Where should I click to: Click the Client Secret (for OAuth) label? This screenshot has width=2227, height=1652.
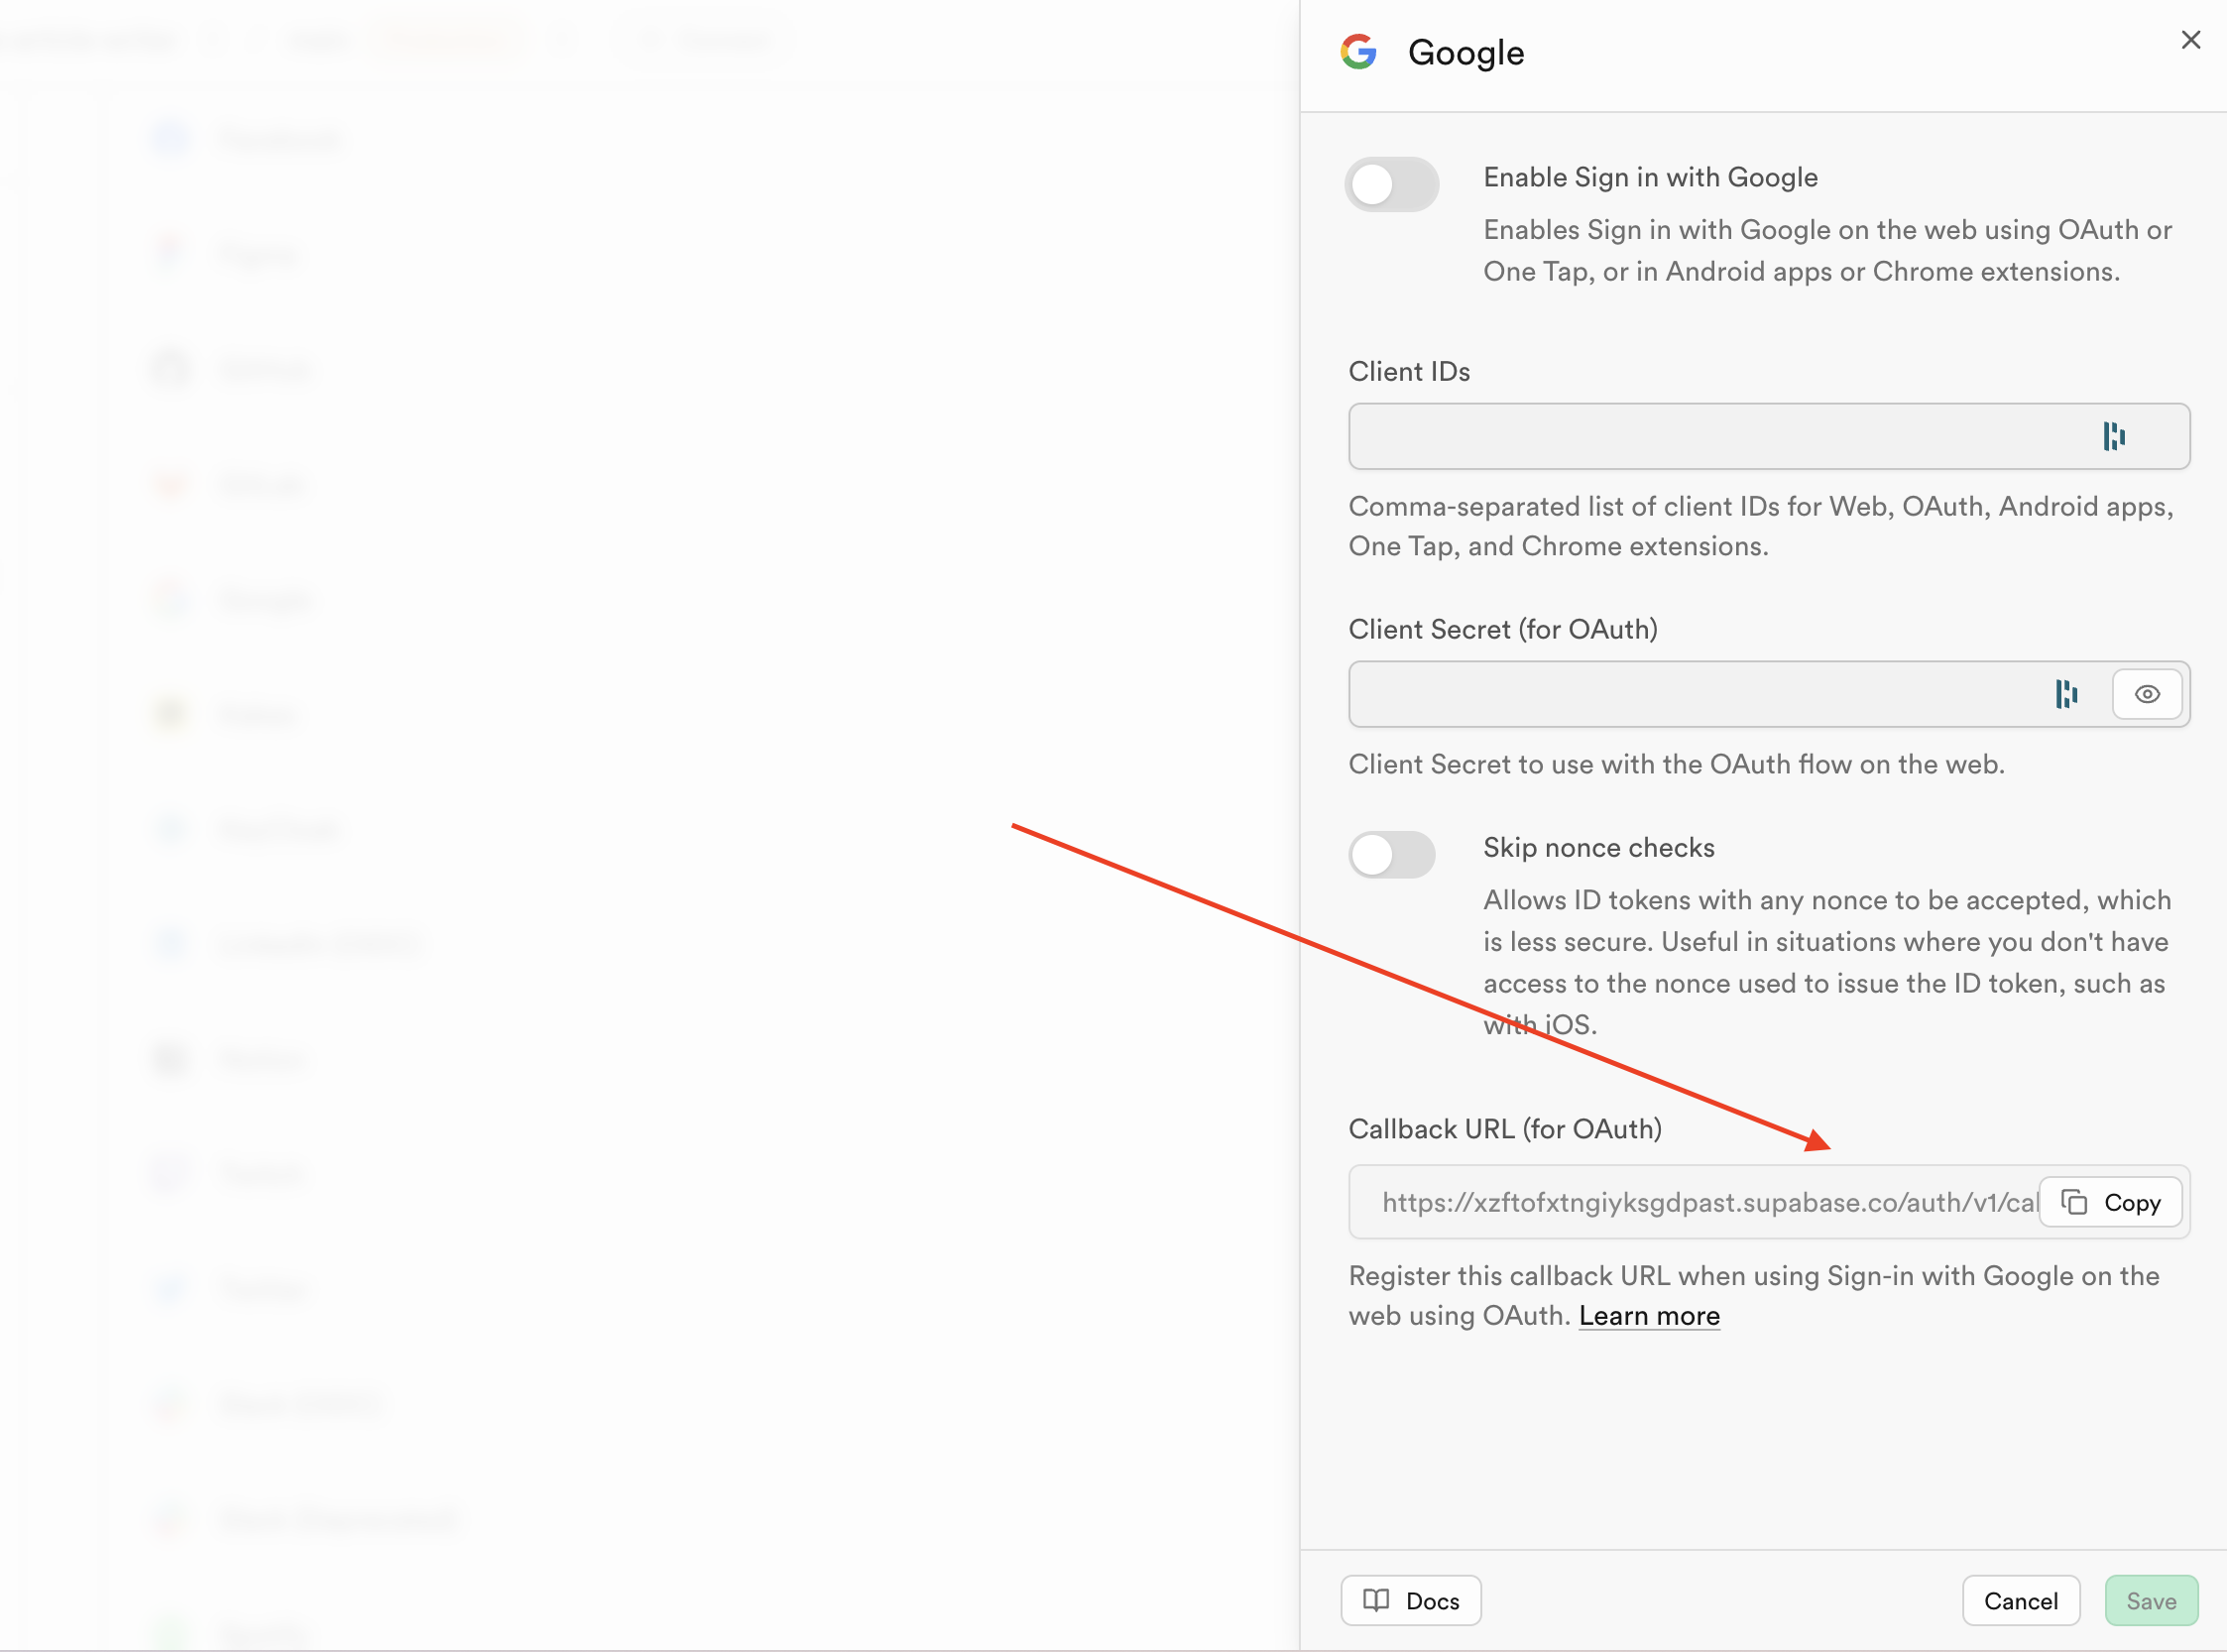tap(1503, 630)
